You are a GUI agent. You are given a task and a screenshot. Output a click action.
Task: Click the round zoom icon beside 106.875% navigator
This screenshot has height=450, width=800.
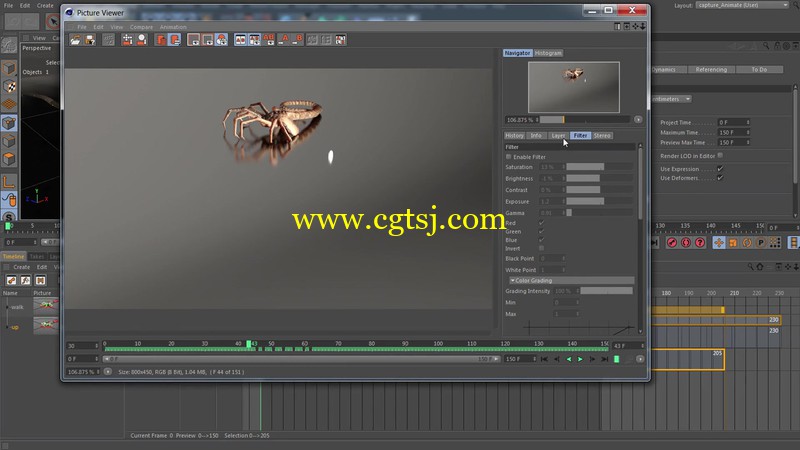pyautogui.click(x=638, y=119)
